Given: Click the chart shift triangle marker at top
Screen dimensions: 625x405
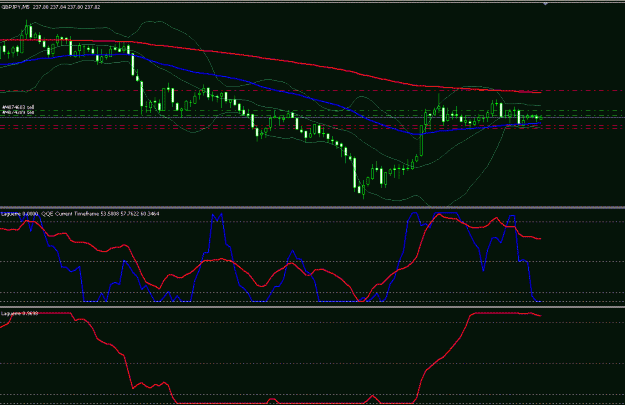Looking at the screenshot, I should point(545,4).
